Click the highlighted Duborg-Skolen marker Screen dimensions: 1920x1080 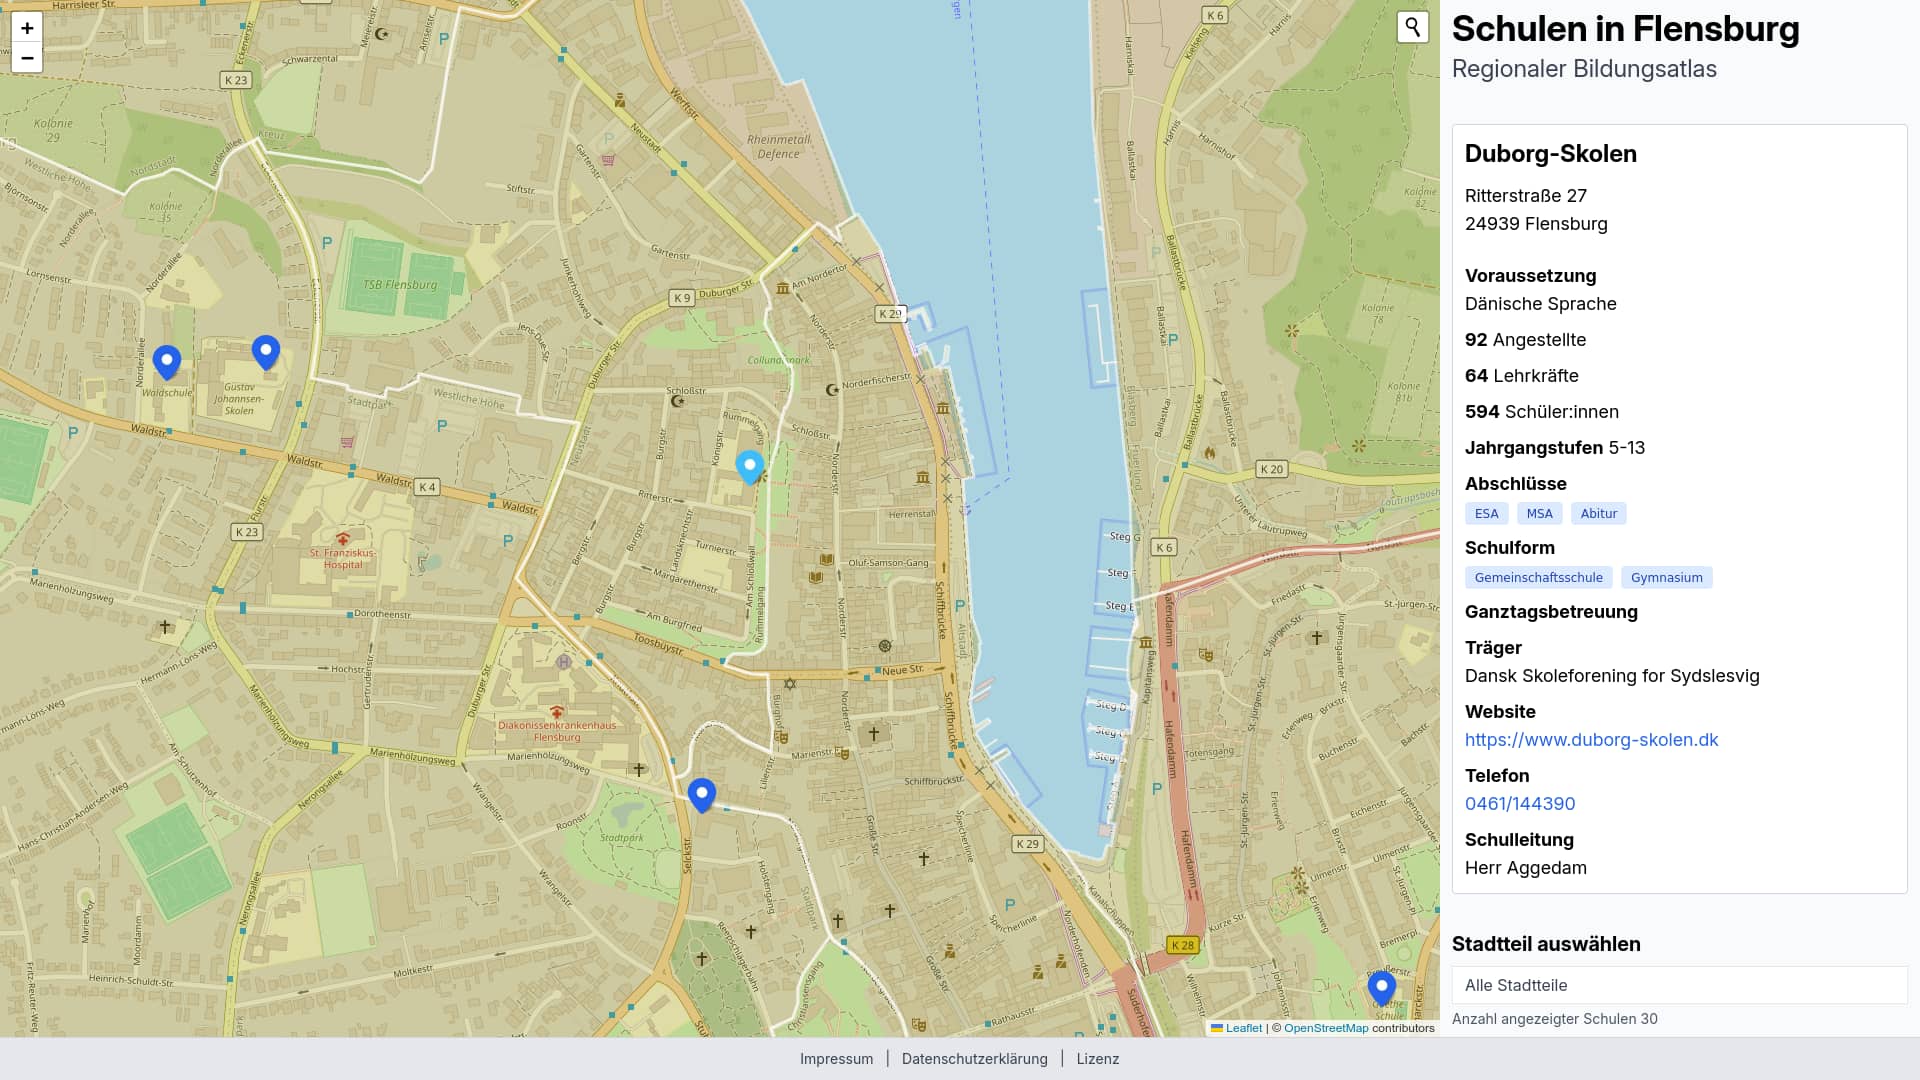tap(749, 466)
